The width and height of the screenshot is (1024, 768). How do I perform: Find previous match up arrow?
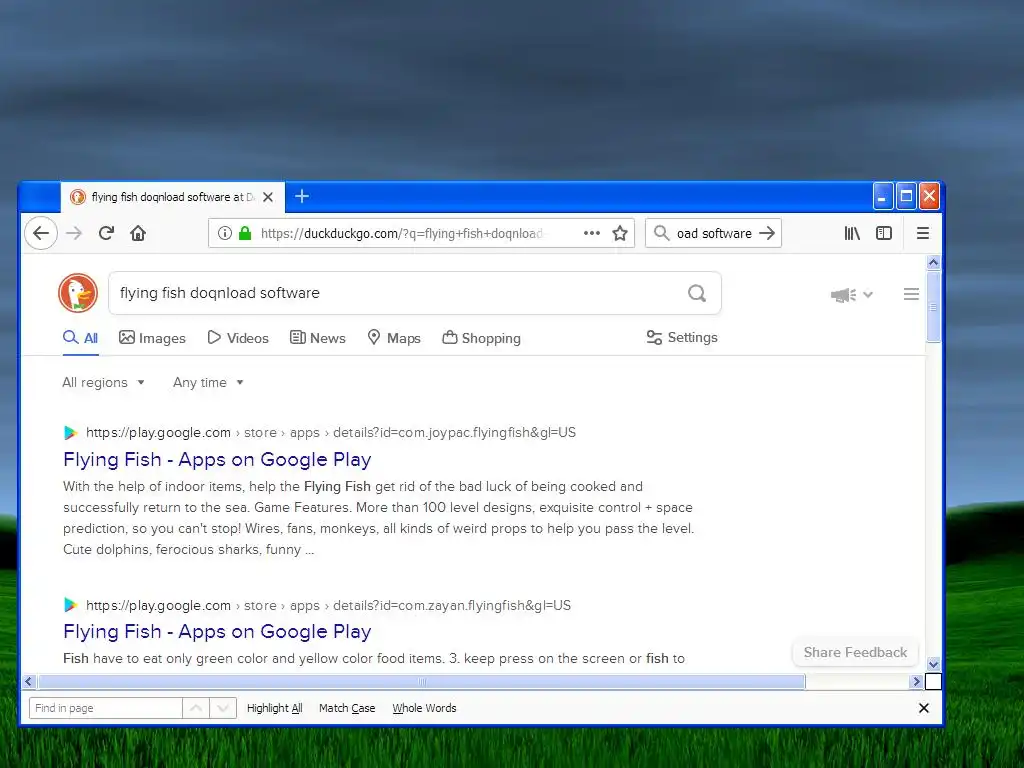pyautogui.click(x=196, y=708)
